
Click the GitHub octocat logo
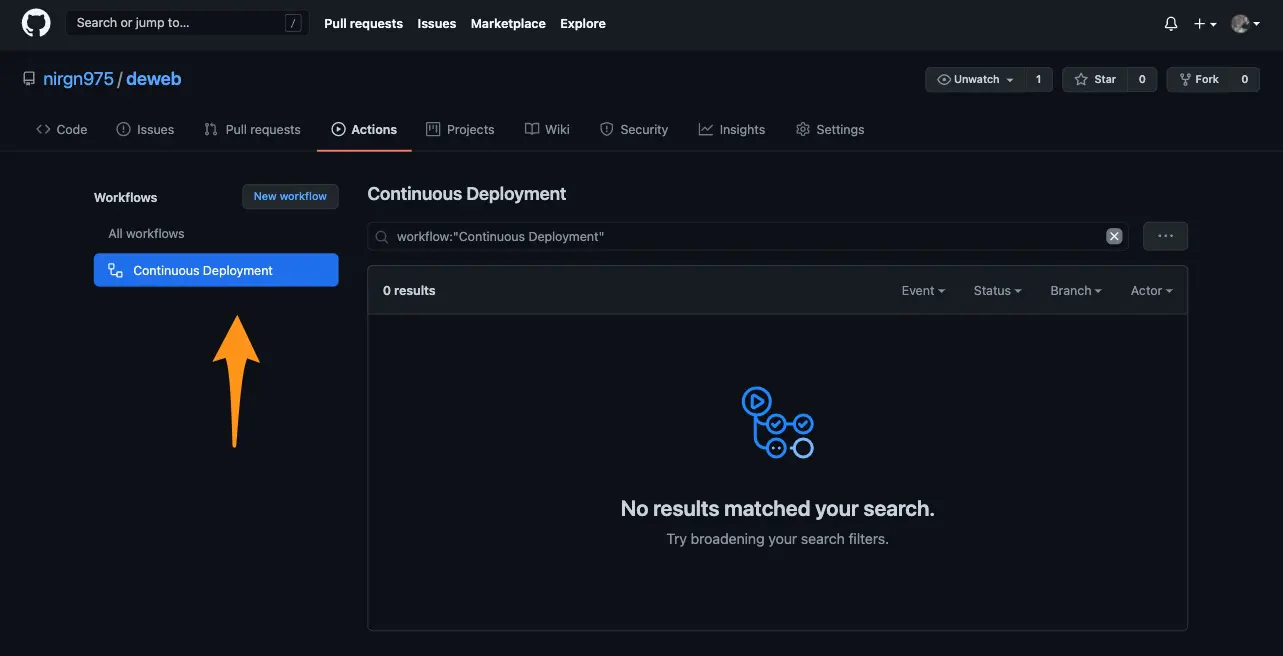pos(35,24)
